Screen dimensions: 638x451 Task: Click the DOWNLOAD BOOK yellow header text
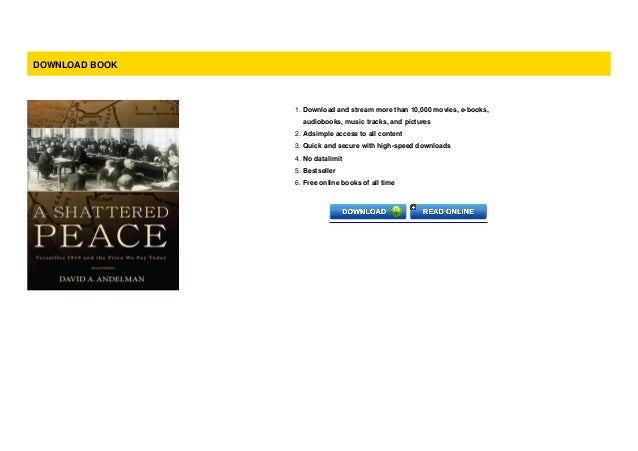pyautogui.click(x=75, y=65)
